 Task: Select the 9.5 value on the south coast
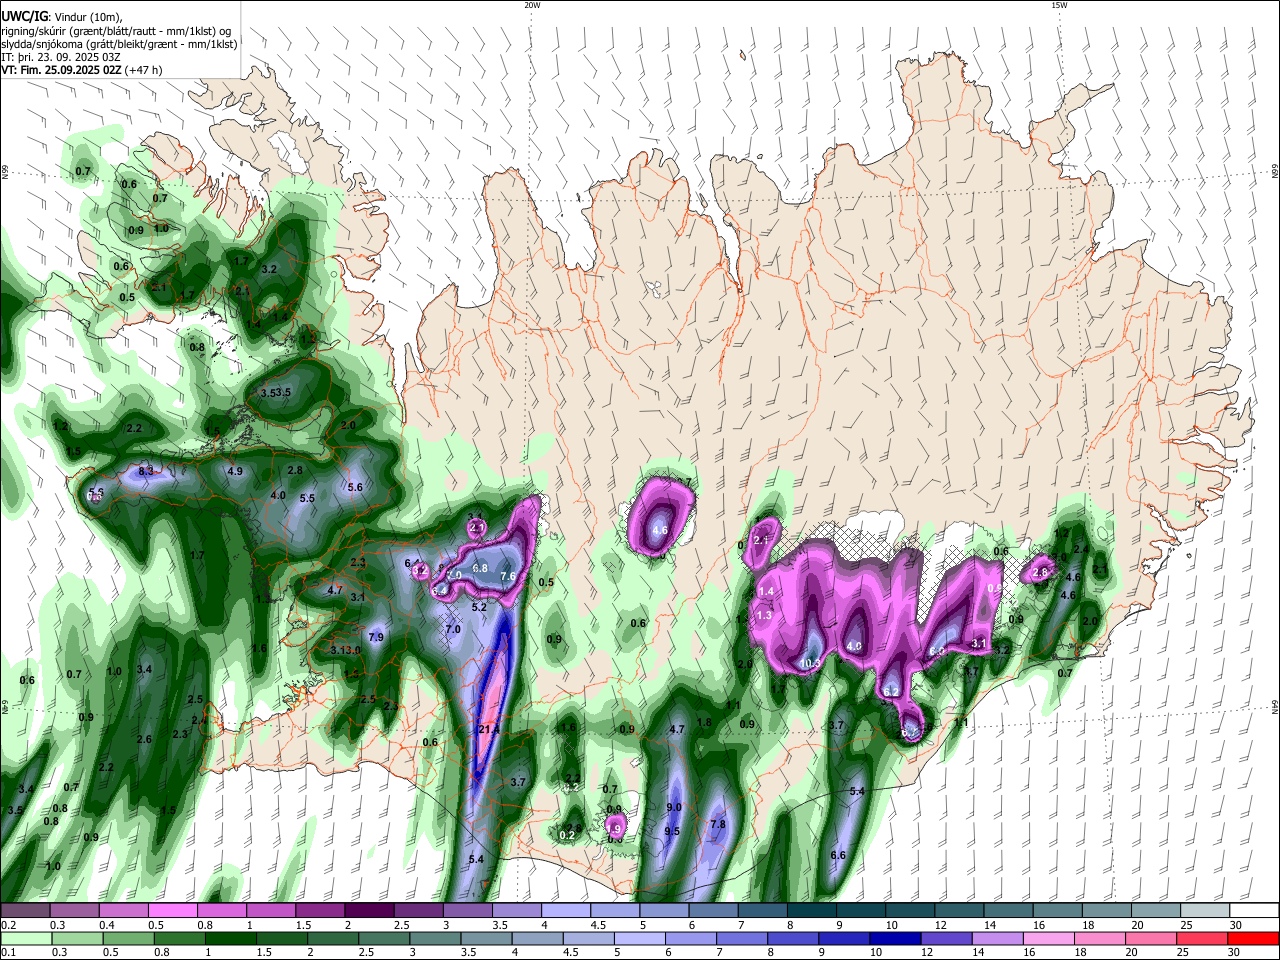tap(673, 831)
